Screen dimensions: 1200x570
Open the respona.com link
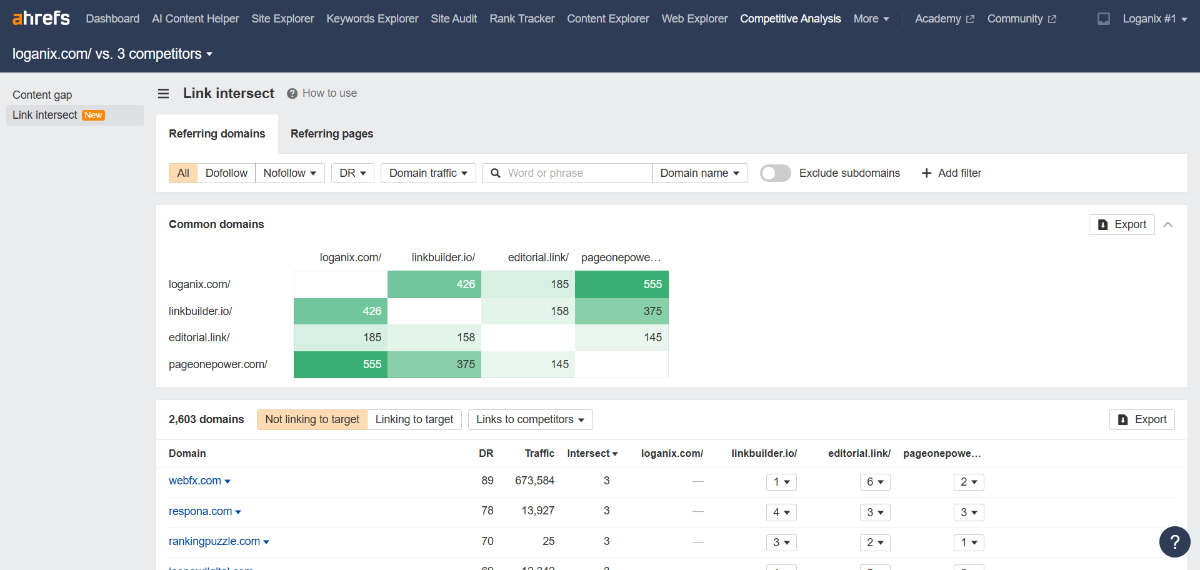[200, 511]
